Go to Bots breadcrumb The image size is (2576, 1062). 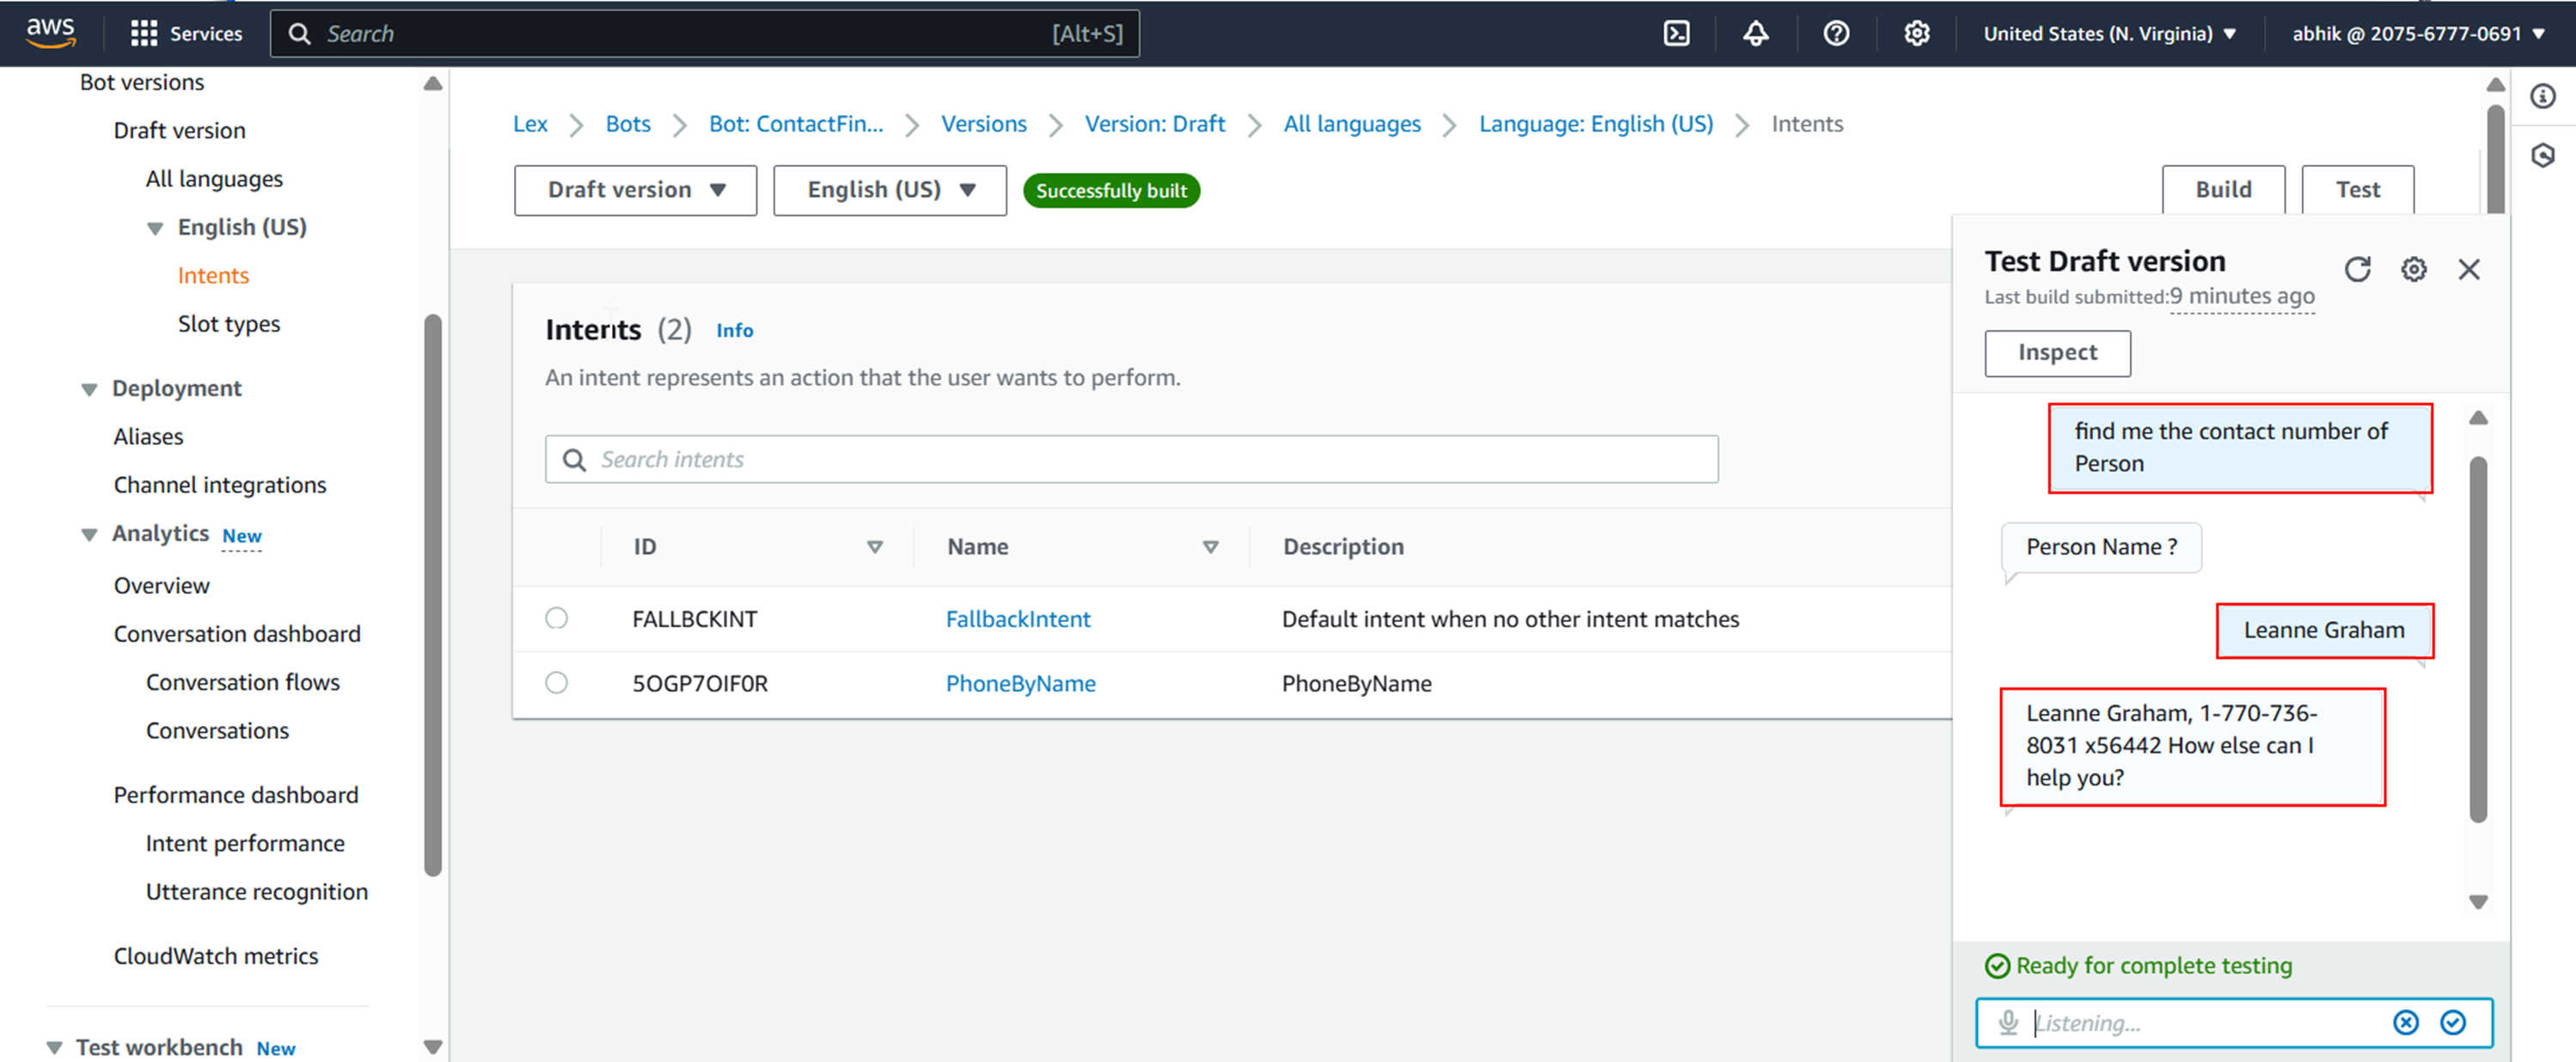point(628,124)
